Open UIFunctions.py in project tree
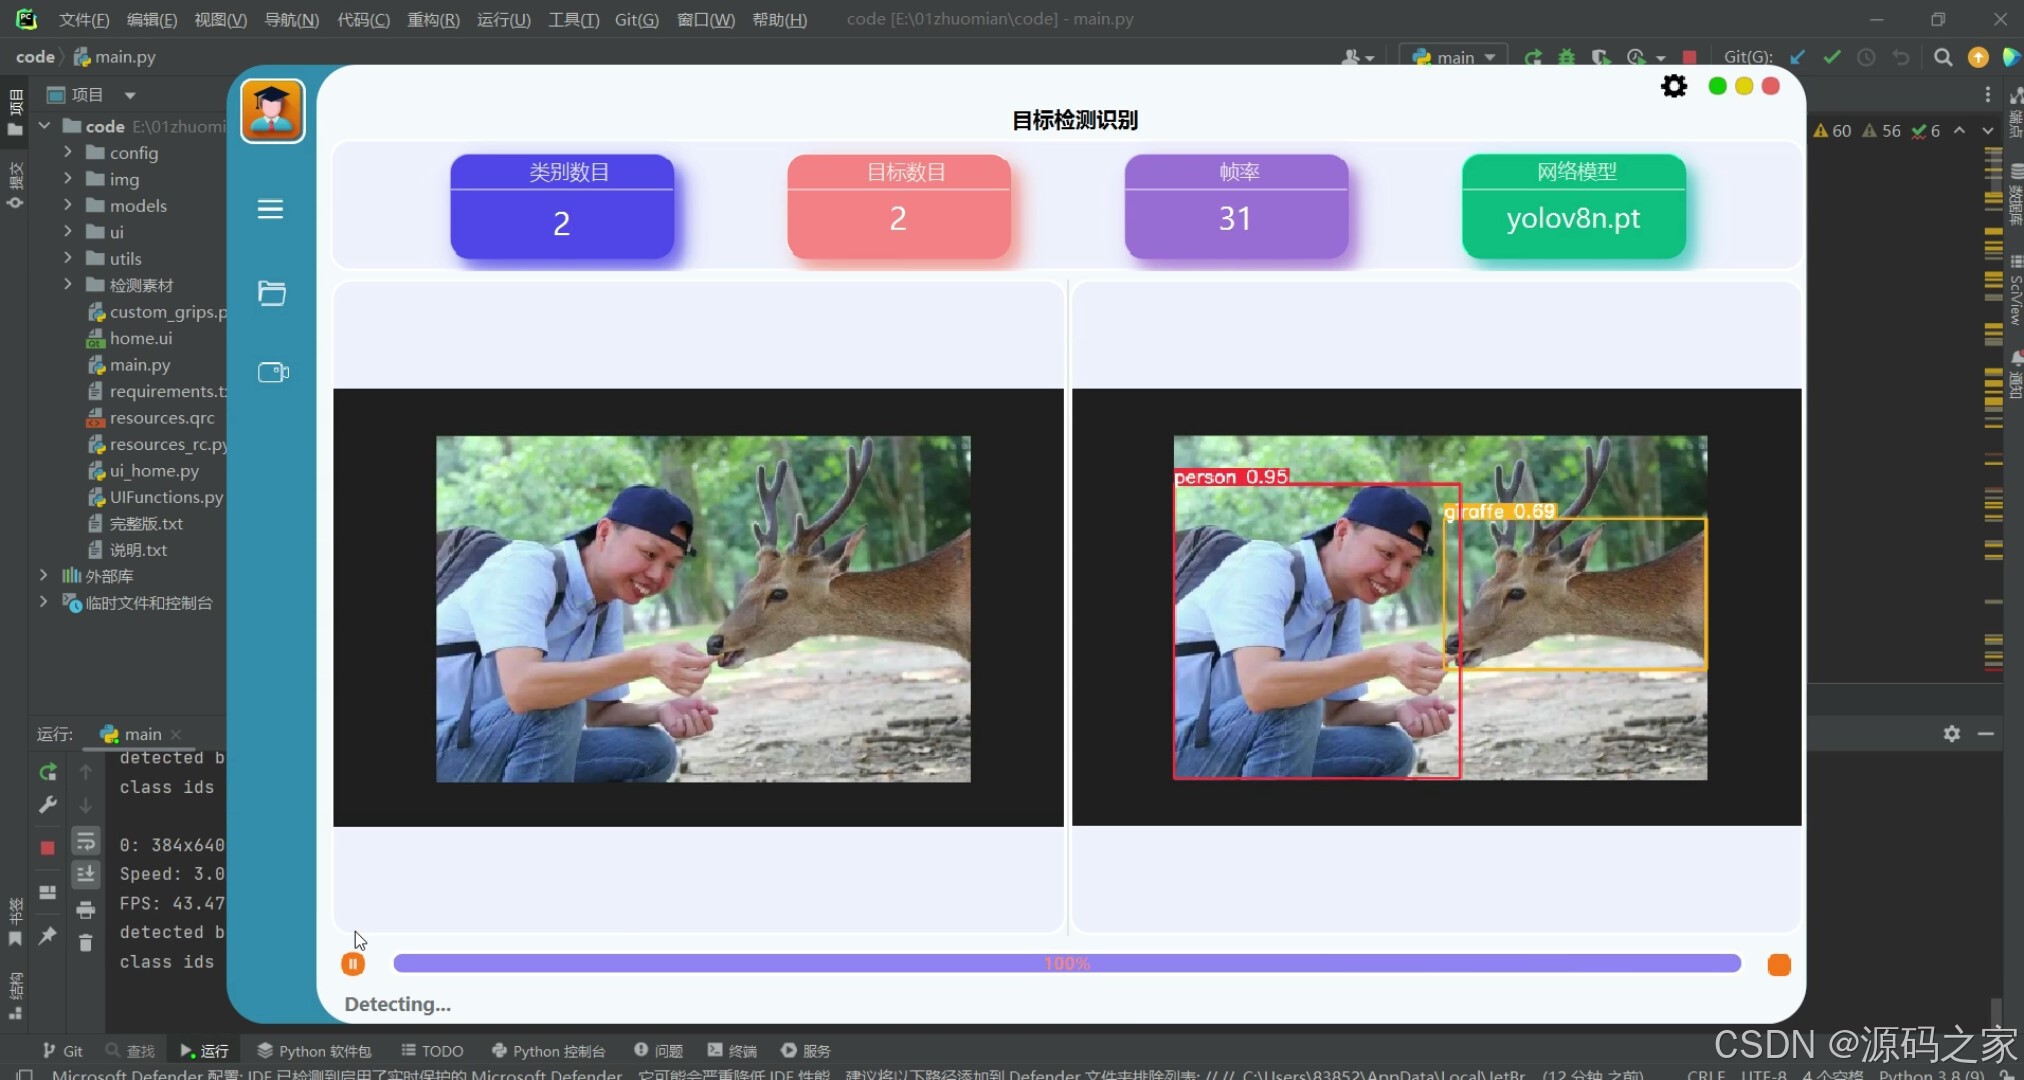The height and width of the screenshot is (1080, 2024). coord(166,497)
